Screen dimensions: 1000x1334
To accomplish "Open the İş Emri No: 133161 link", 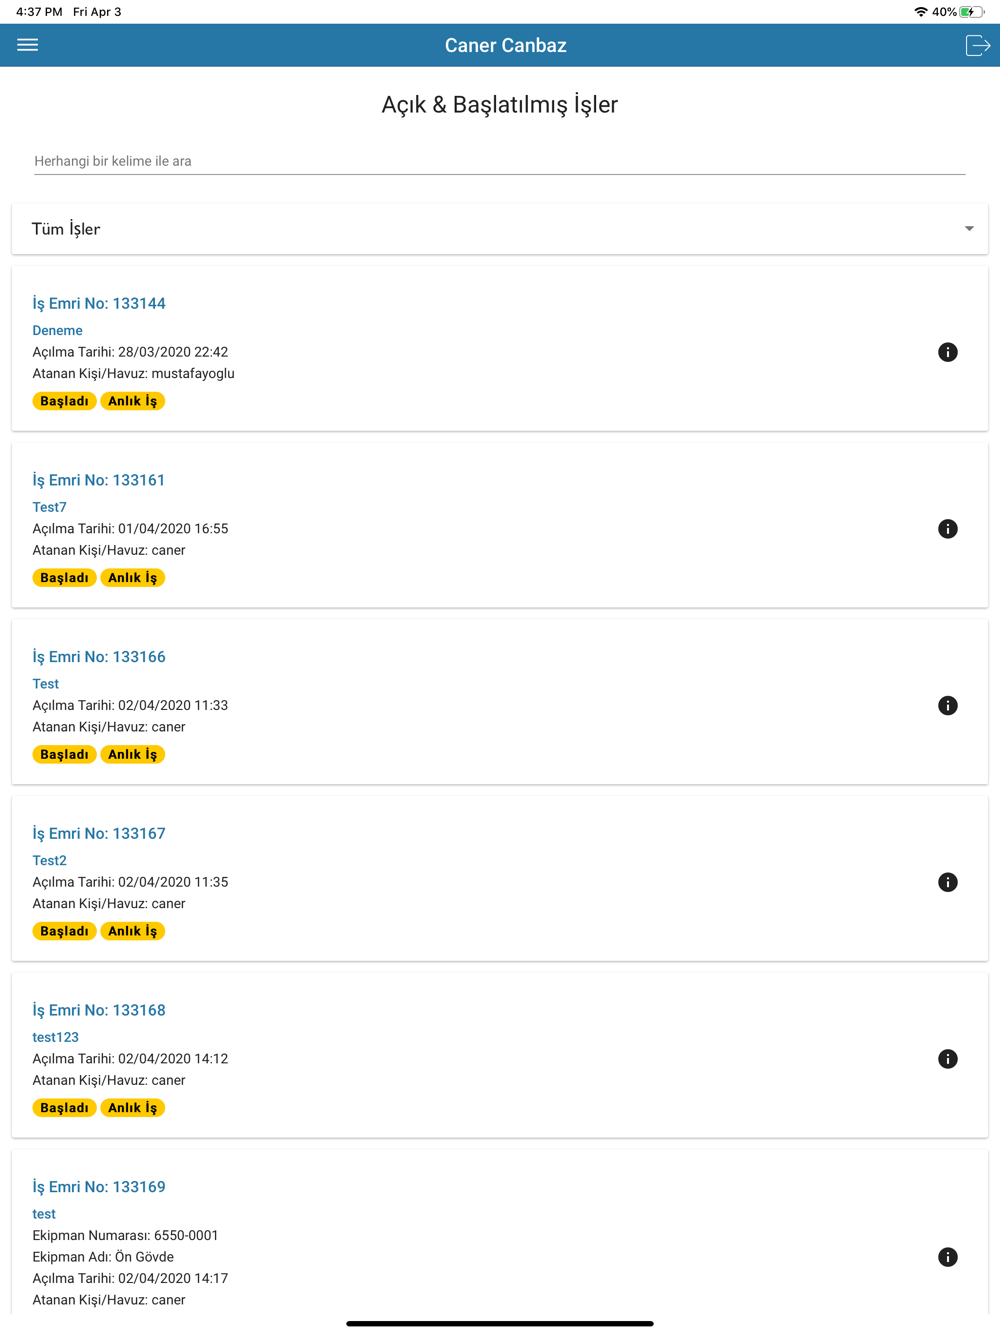I will (x=99, y=480).
